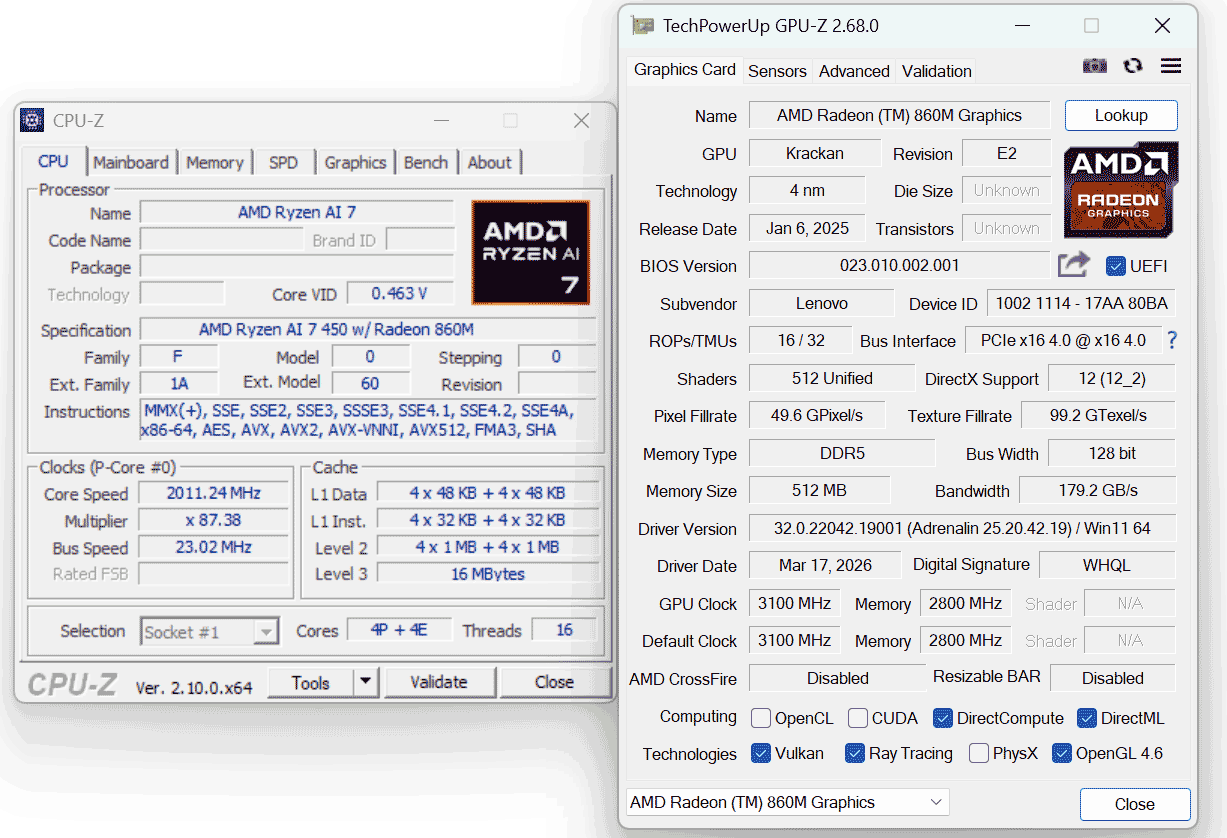Switch to the Validation tab in GPU-Z

tap(936, 71)
